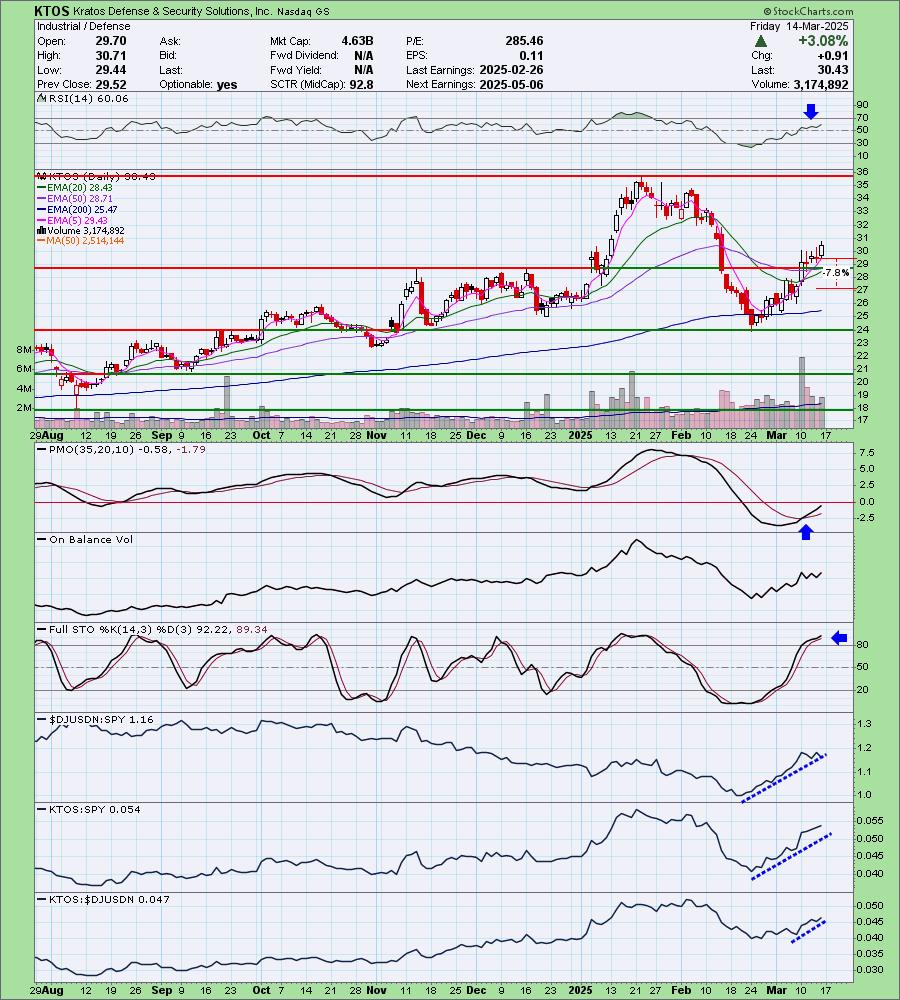Screen dimensions: 900x1000
Task: Click the High value 30.71
Action: click(x=111, y=55)
